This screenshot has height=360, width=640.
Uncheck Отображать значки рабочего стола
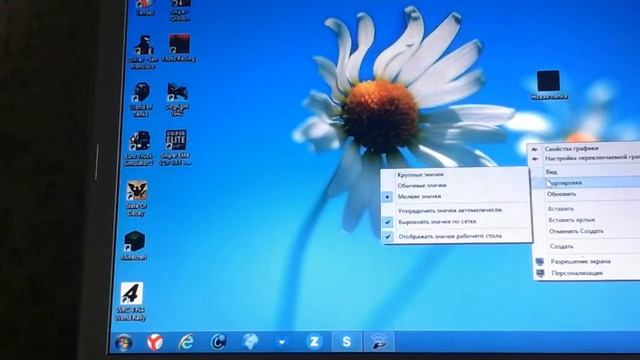click(x=456, y=236)
